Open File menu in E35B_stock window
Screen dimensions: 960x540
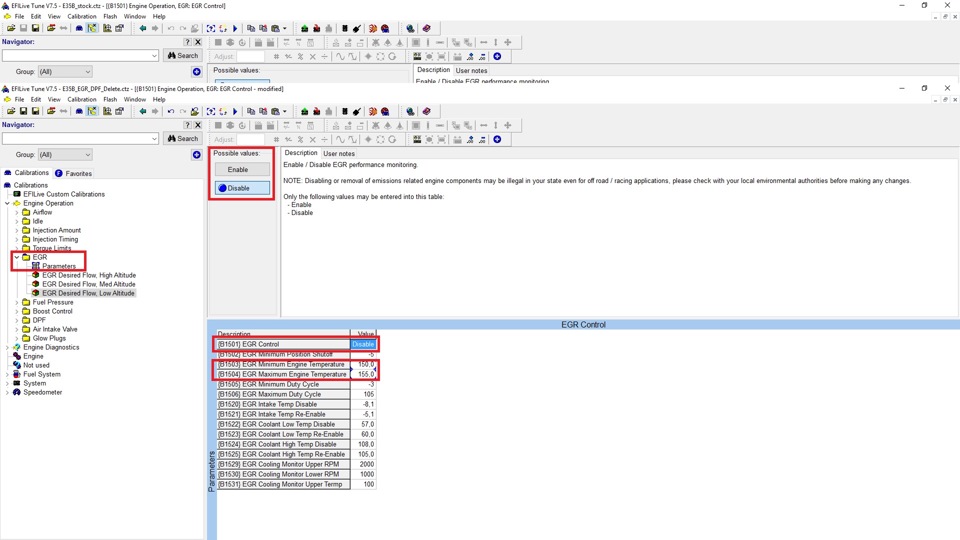19,17
